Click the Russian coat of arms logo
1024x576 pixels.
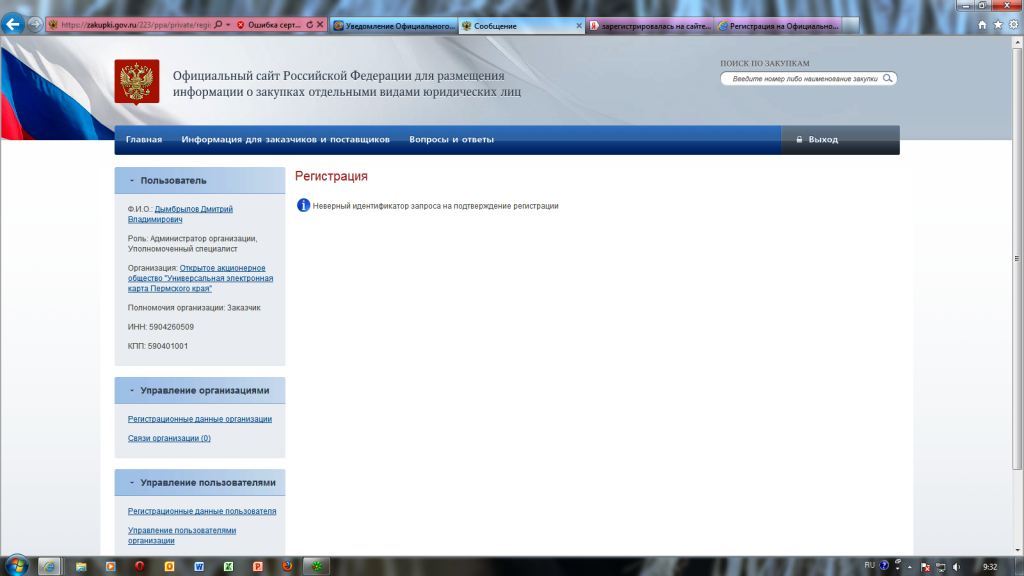click(136, 81)
